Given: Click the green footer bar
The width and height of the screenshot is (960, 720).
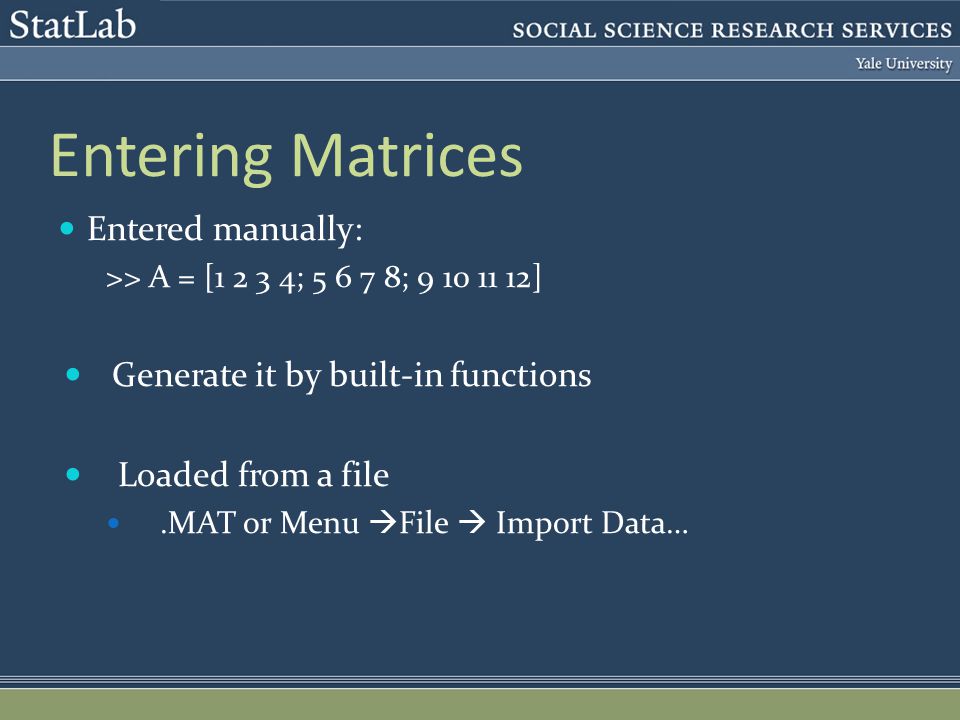Looking at the screenshot, I should pos(480,705).
